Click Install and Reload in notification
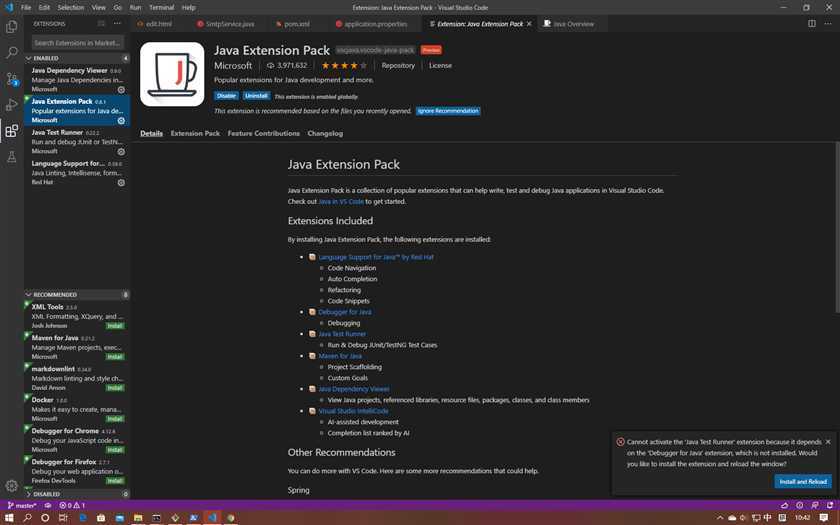The image size is (840, 525). (x=803, y=482)
